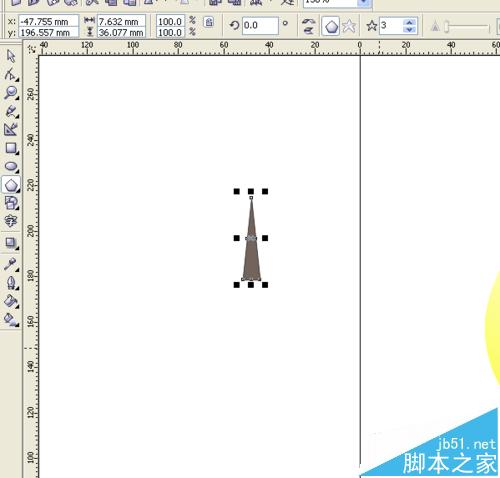Select the Zoom magnifier tool
Image resolution: width=500 pixels, height=478 pixels.
tap(11, 93)
